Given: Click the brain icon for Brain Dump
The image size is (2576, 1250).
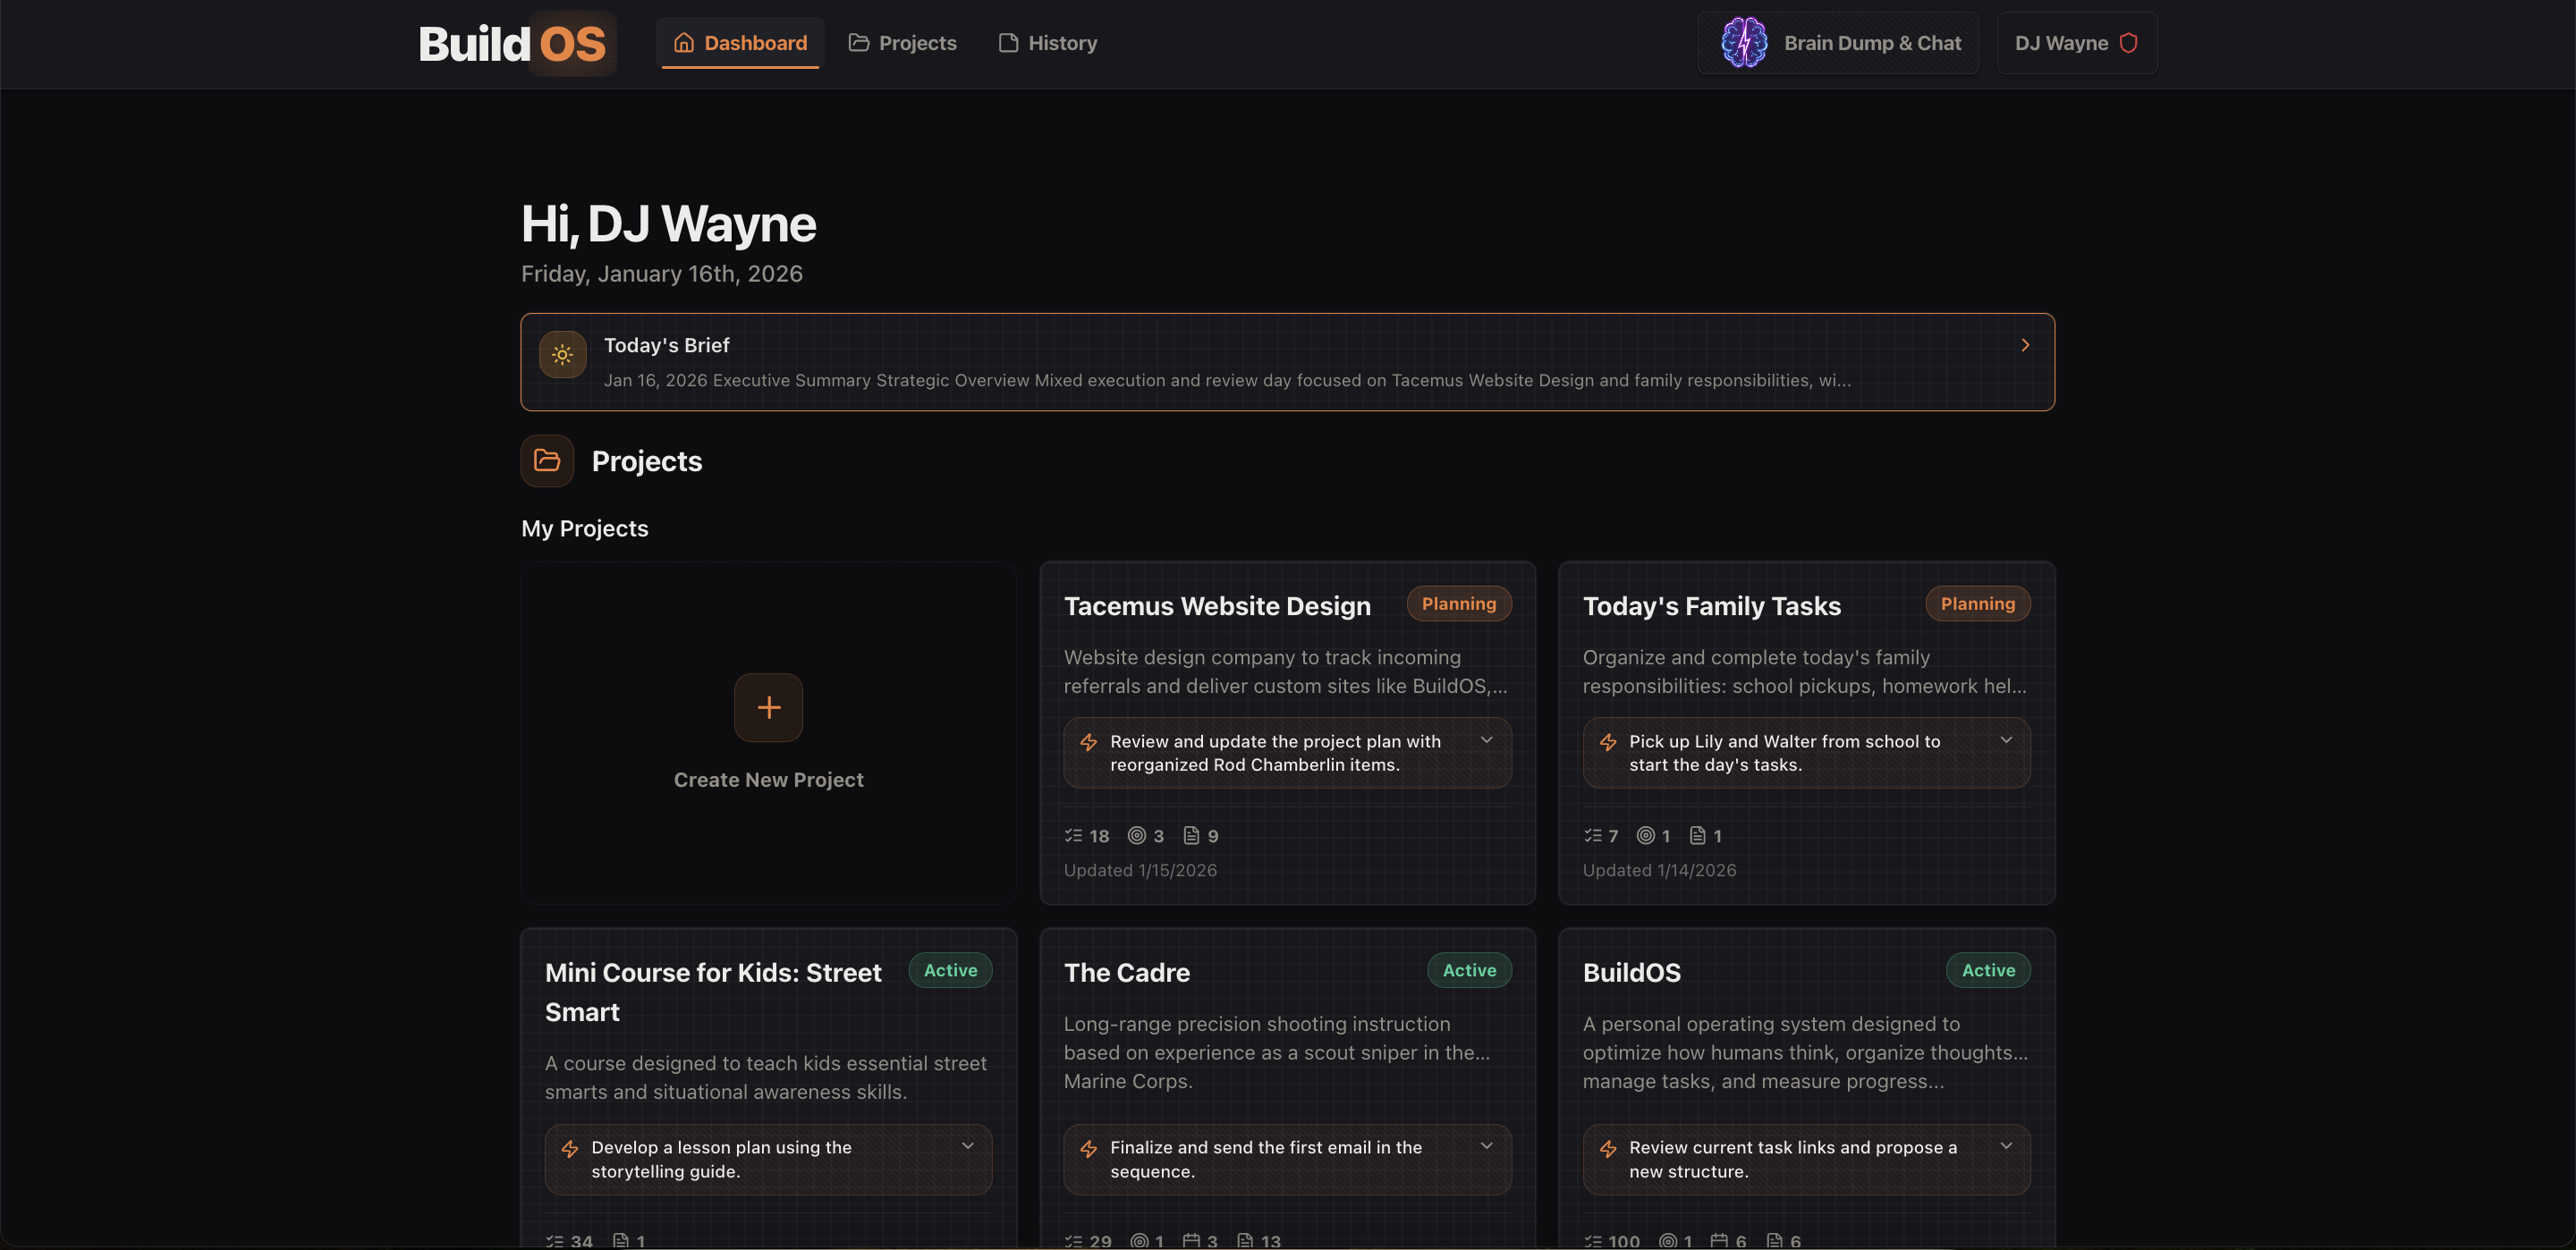Looking at the screenshot, I should 1744,43.
